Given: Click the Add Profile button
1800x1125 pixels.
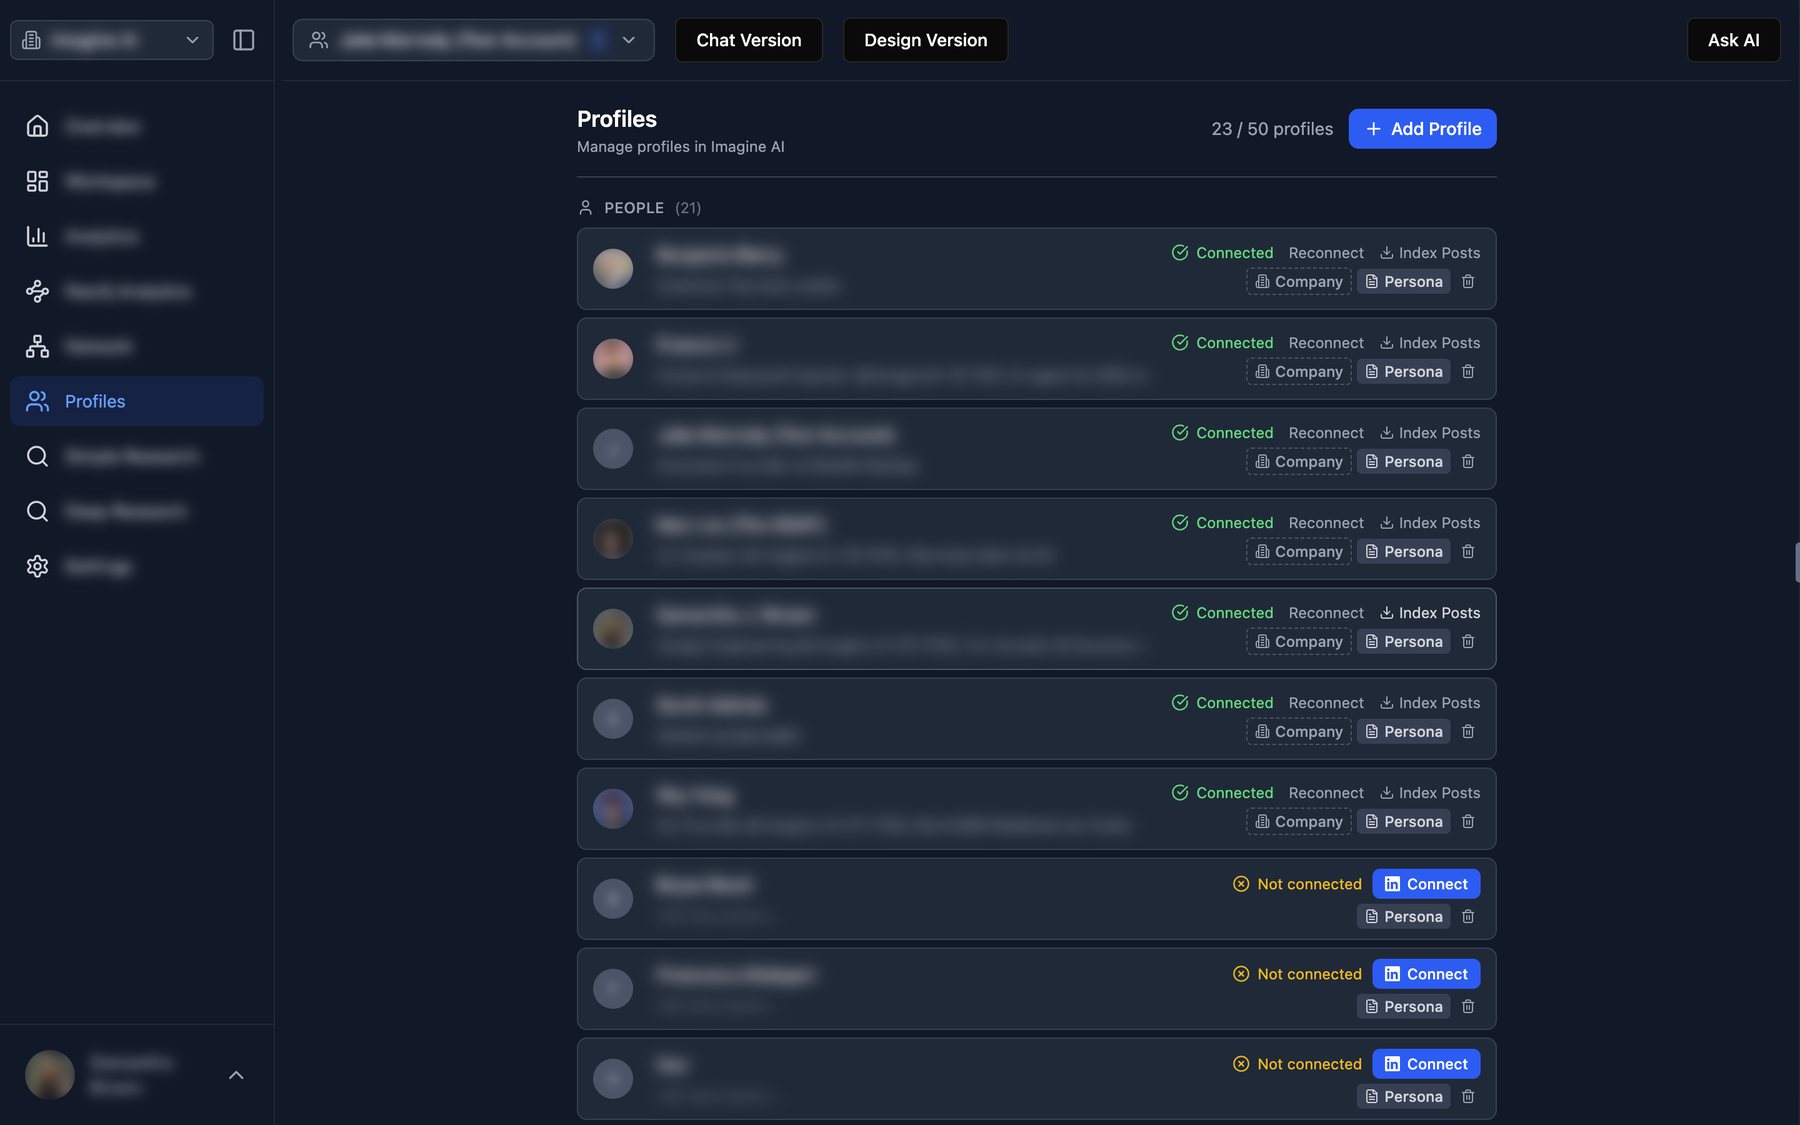Looking at the screenshot, I should click(x=1422, y=129).
